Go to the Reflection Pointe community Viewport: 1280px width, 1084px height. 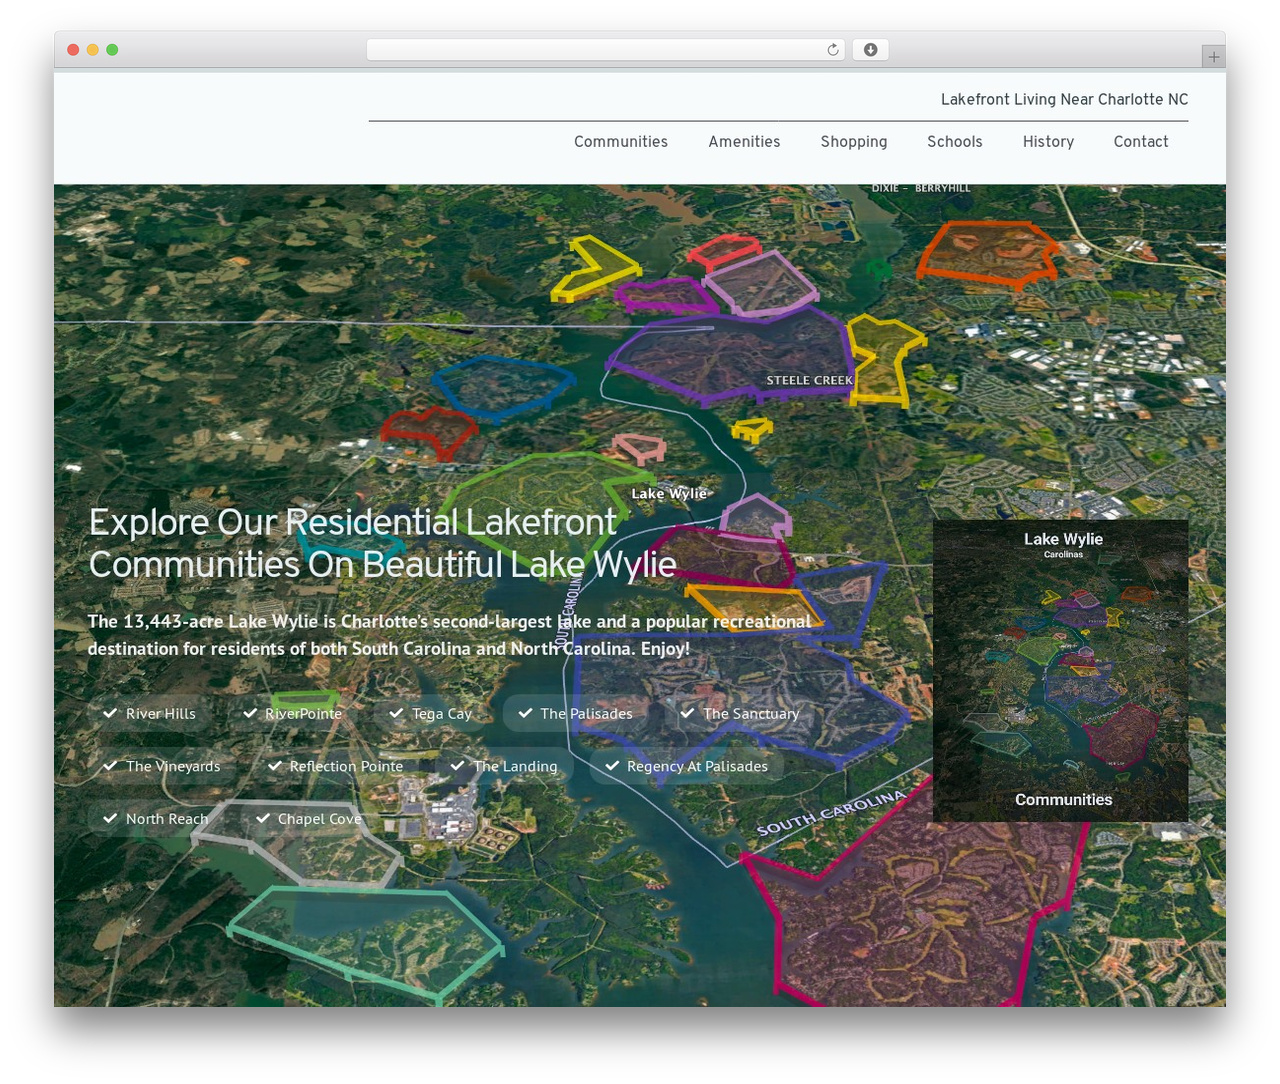335,767
